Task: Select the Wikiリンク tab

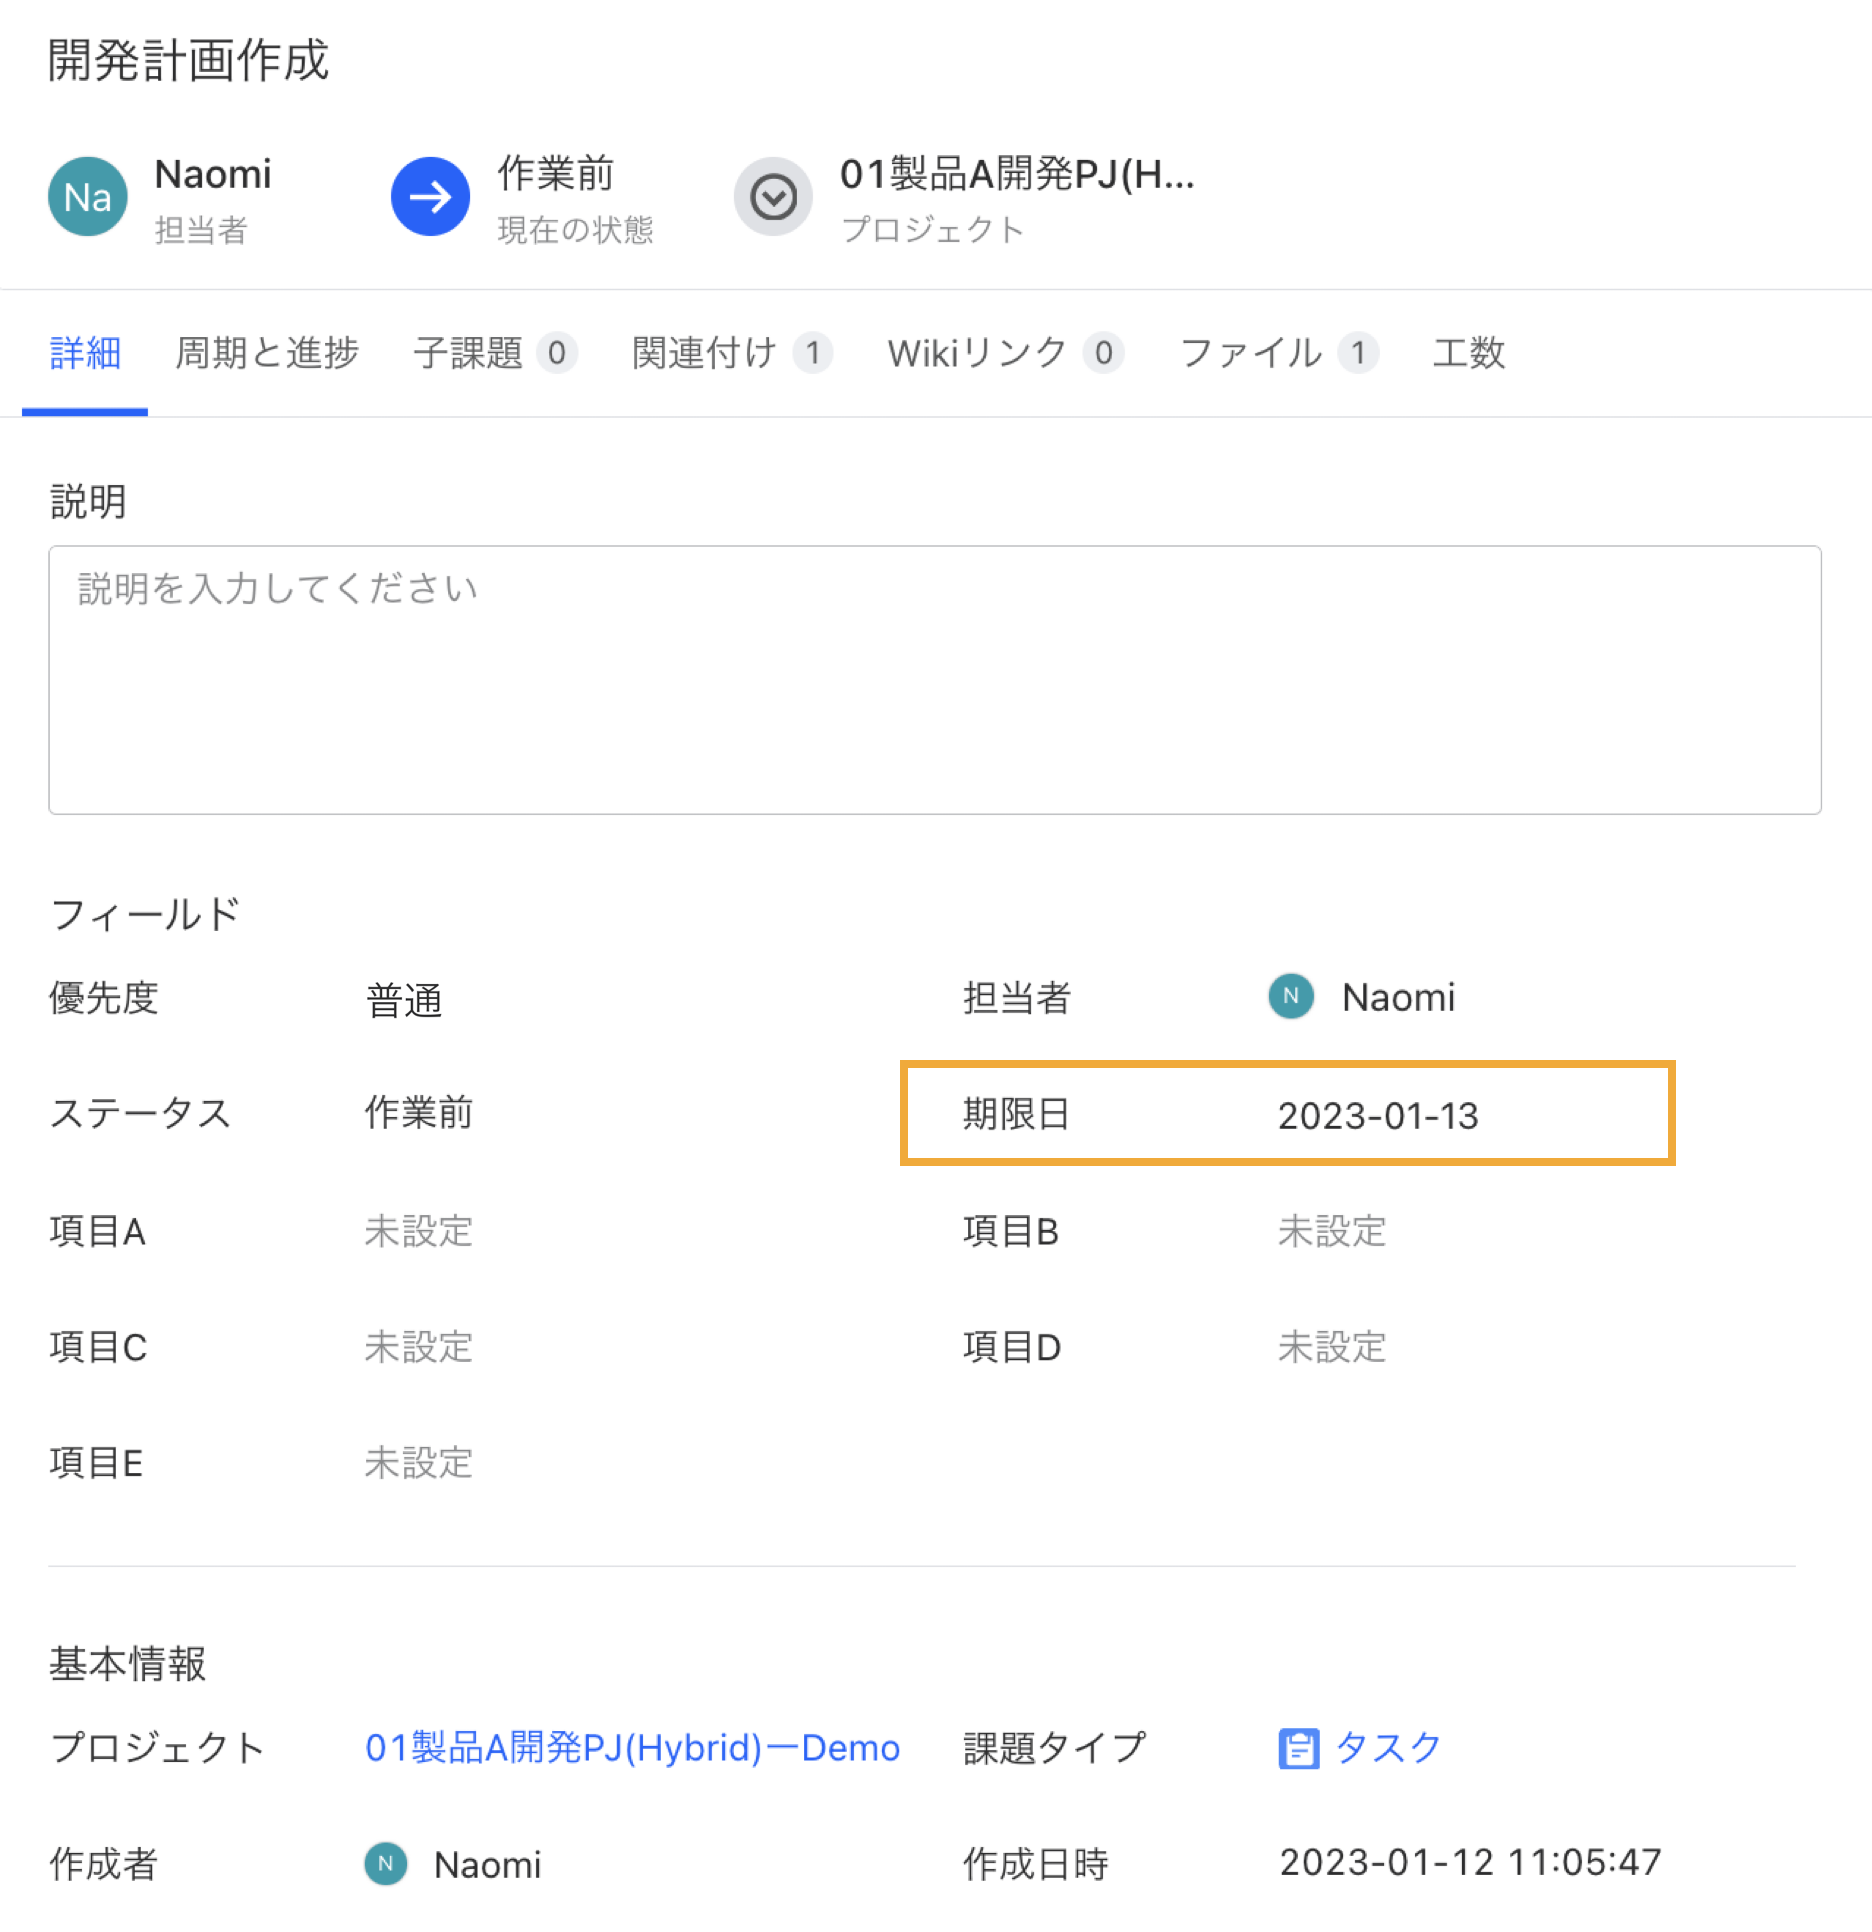Action: (x=977, y=353)
